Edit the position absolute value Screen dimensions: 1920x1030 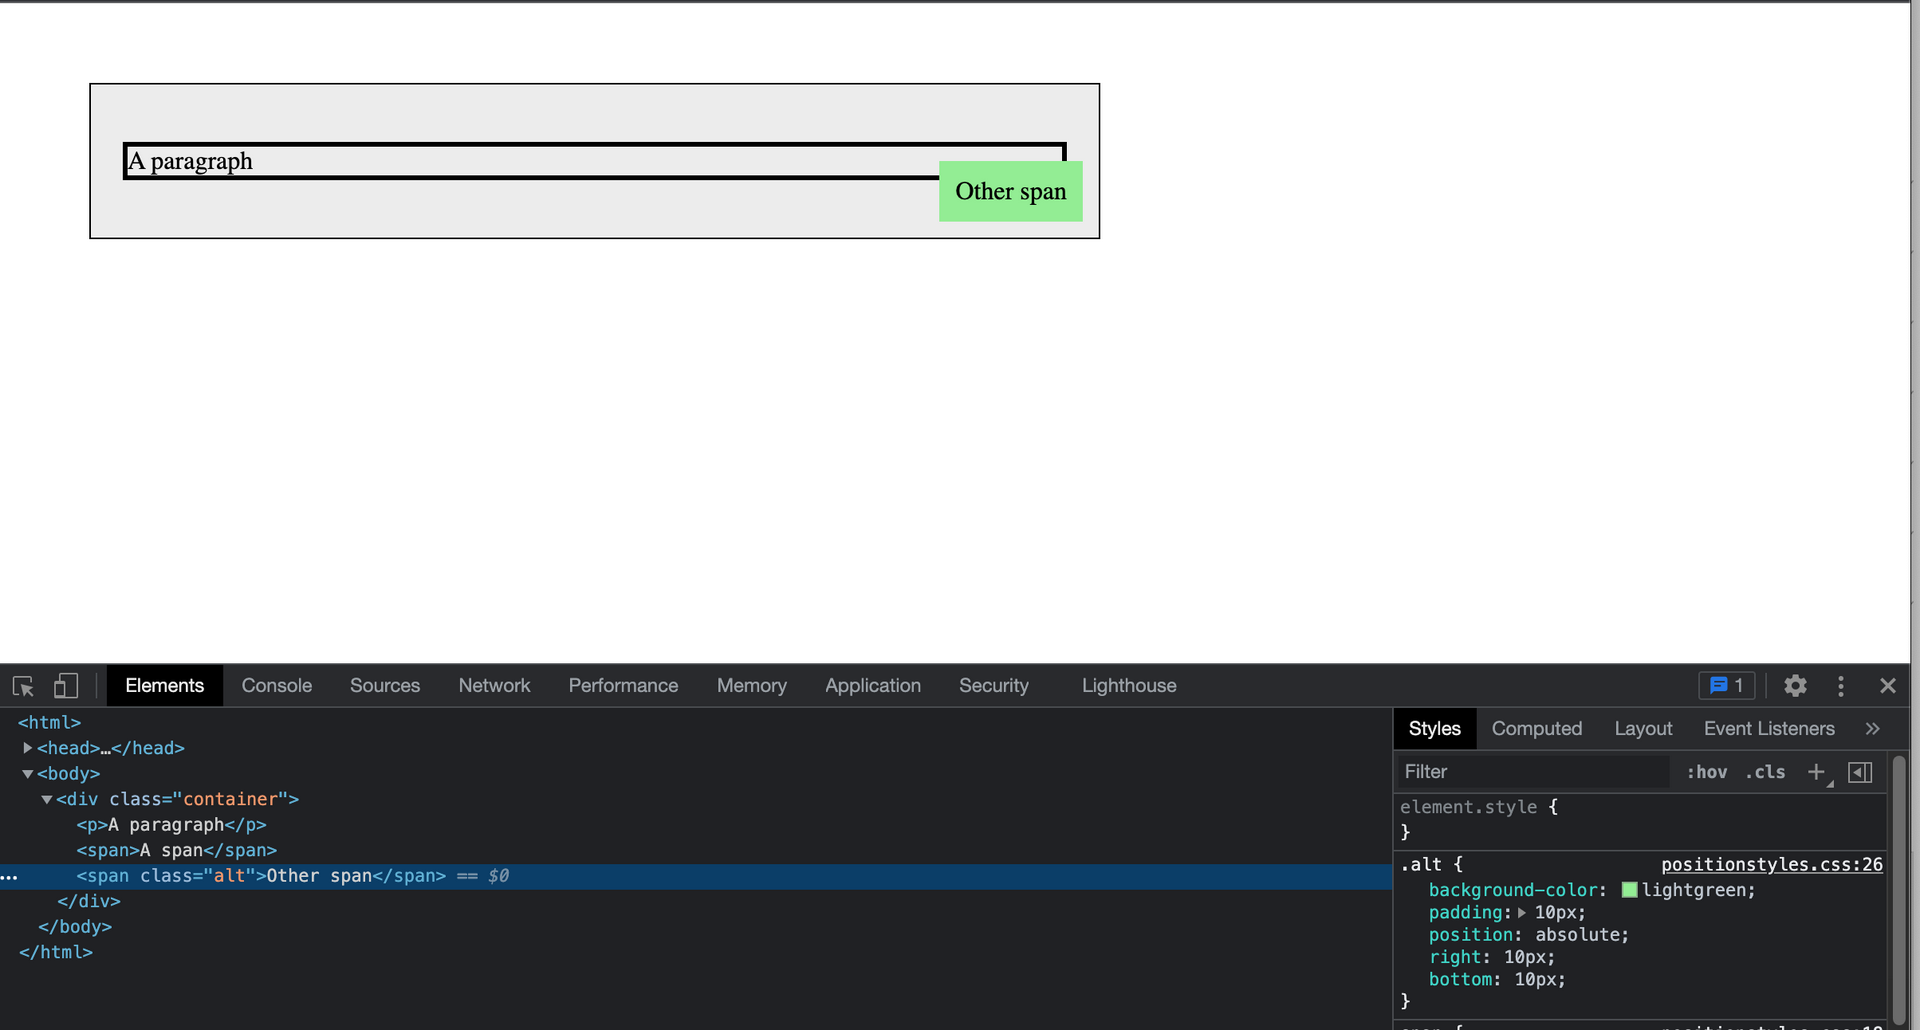(x=1577, y=935)
